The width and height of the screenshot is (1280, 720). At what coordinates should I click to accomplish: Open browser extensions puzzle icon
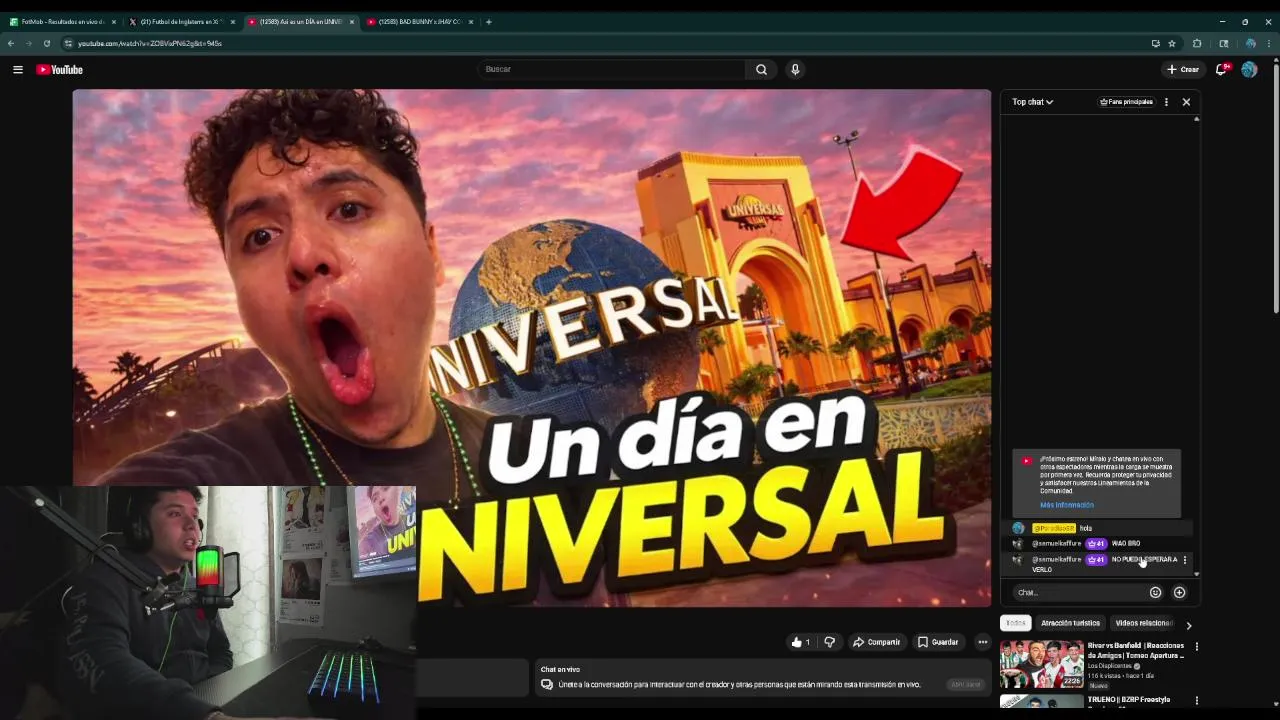[x=1197, y=43]
